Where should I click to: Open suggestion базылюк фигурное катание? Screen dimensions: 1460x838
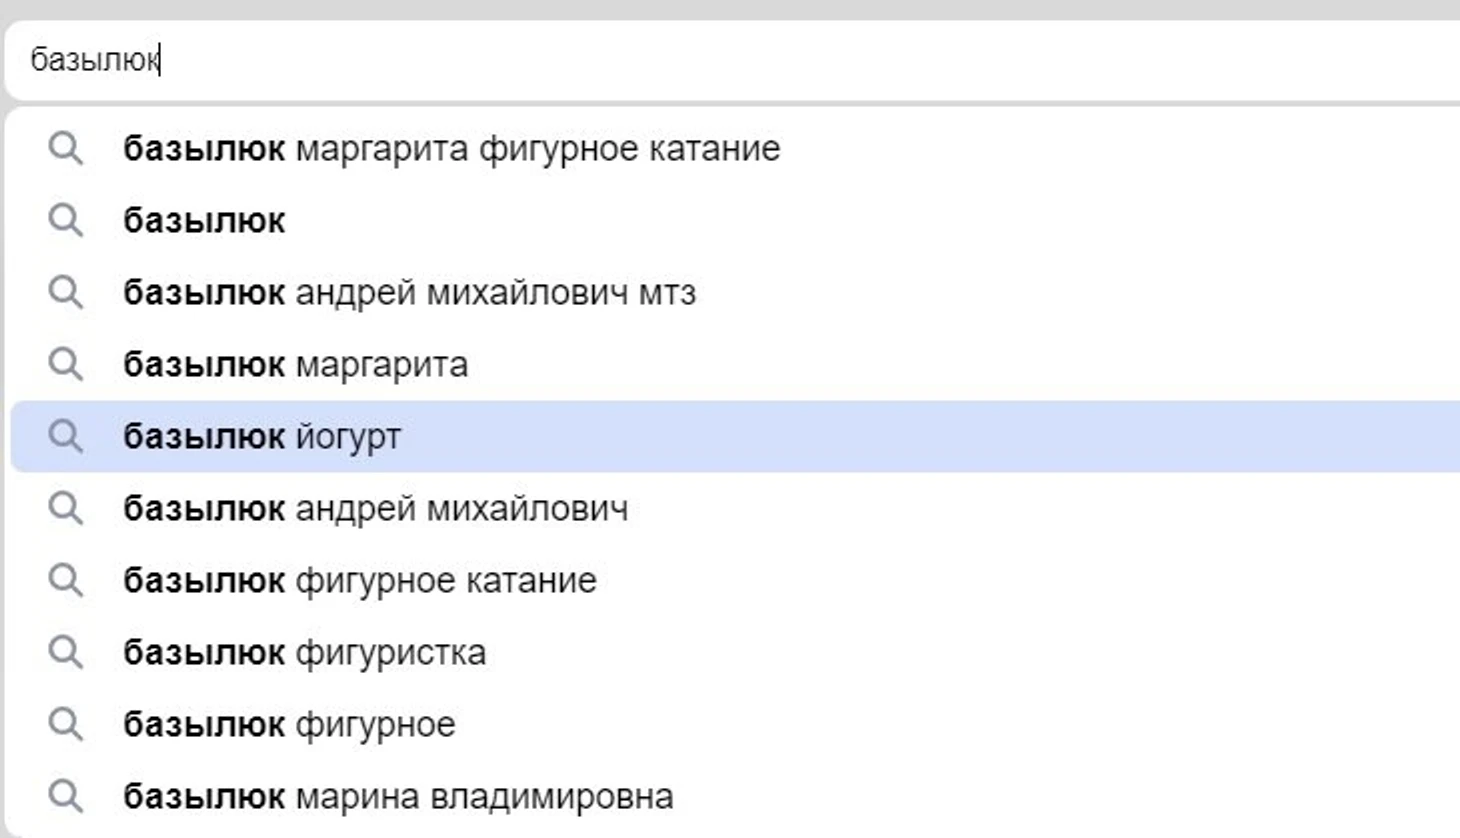[x=359, y=581]
